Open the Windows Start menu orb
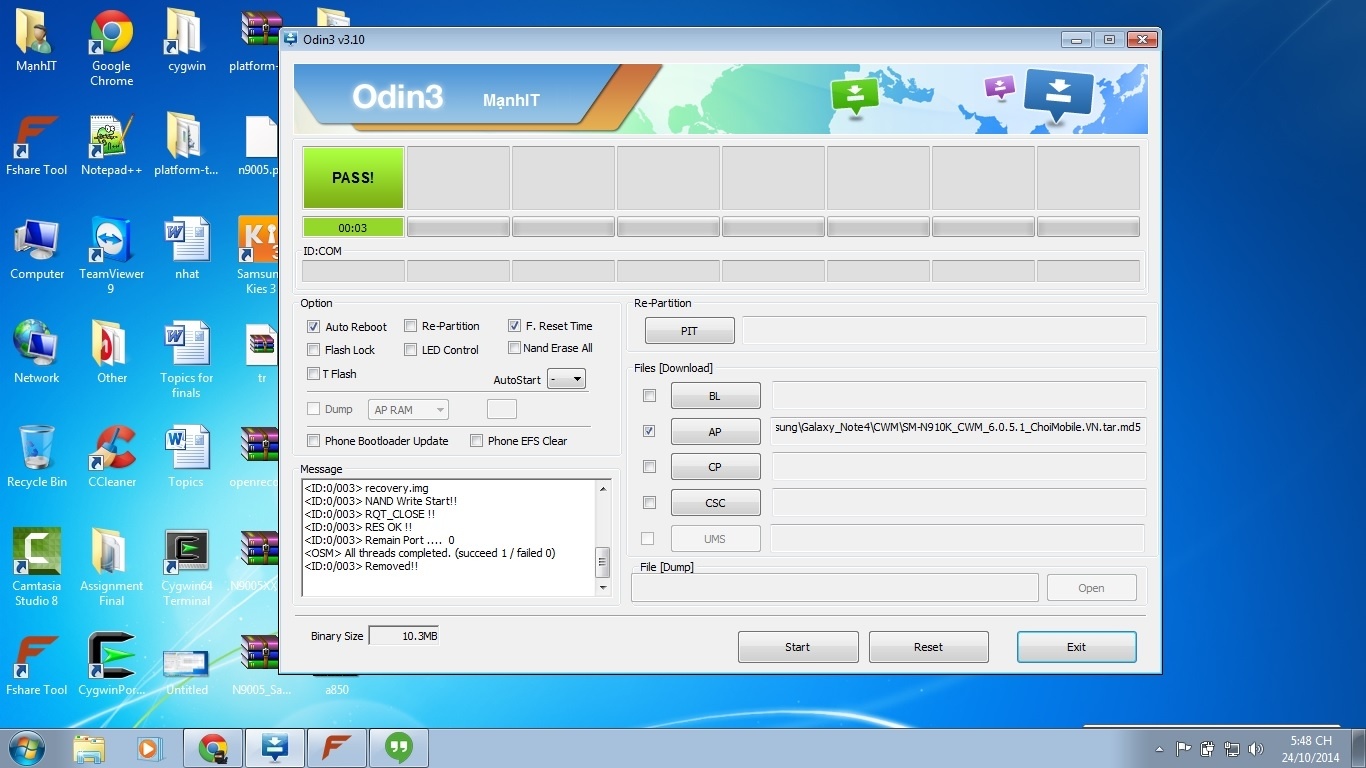This screenshot has width=1366, height=768. [x=26, y=748]
